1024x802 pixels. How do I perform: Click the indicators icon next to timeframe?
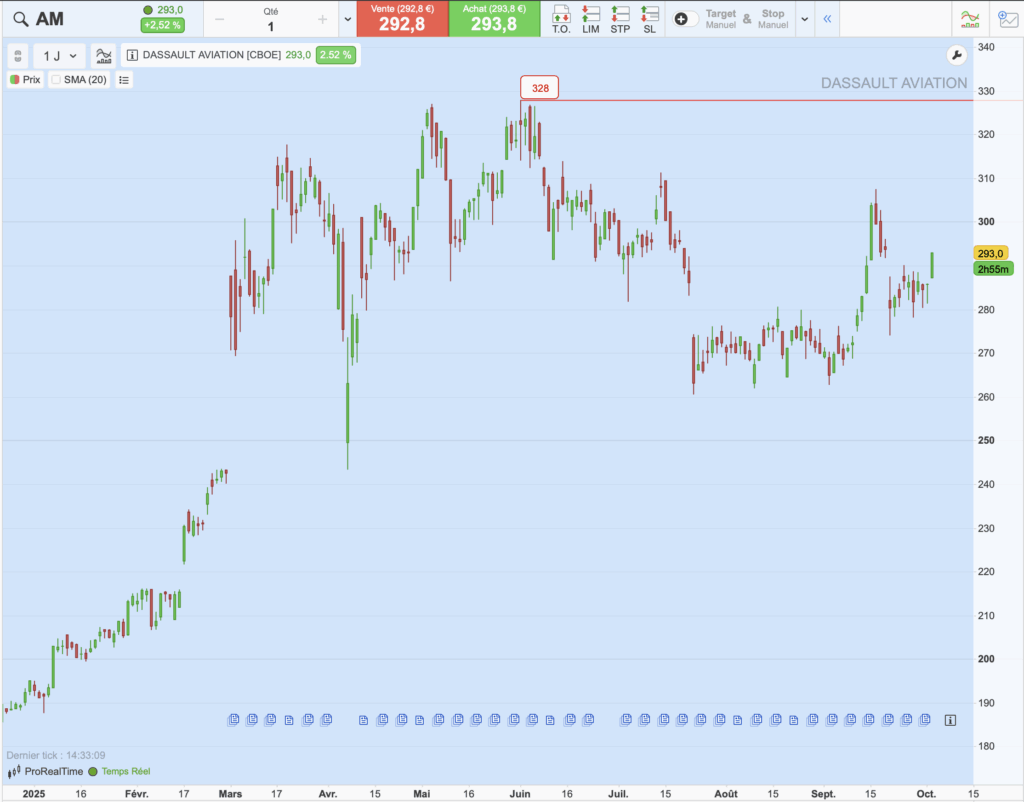[x=104, y=55]
